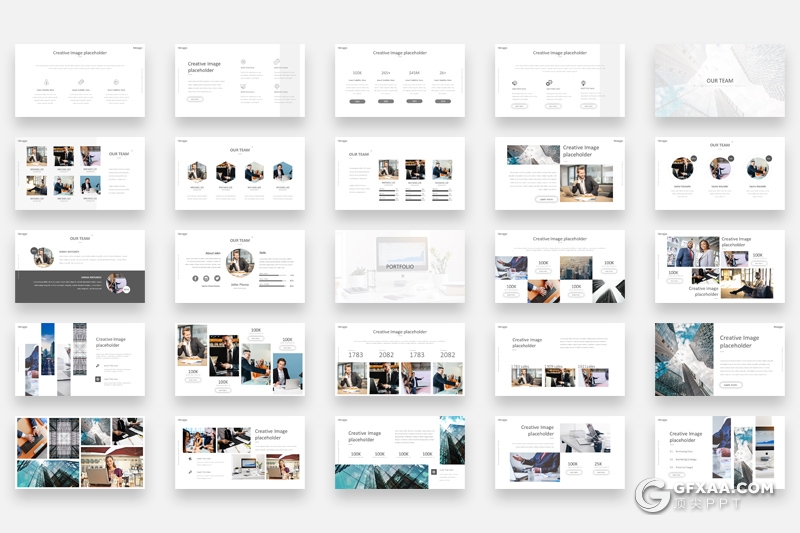Click the Instagram icon on John Pharos slide

(206, 278)
